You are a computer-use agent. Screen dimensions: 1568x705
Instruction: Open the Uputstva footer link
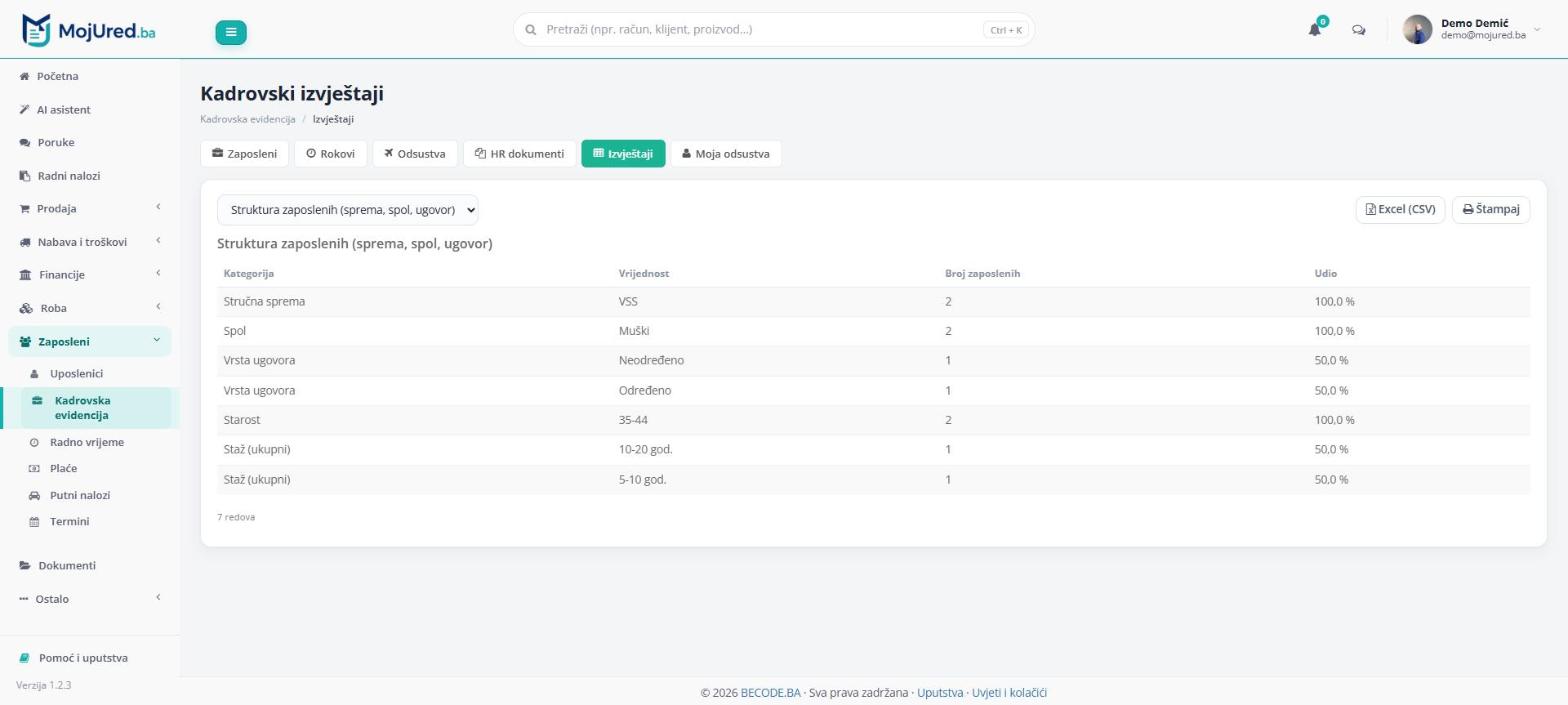940,692
